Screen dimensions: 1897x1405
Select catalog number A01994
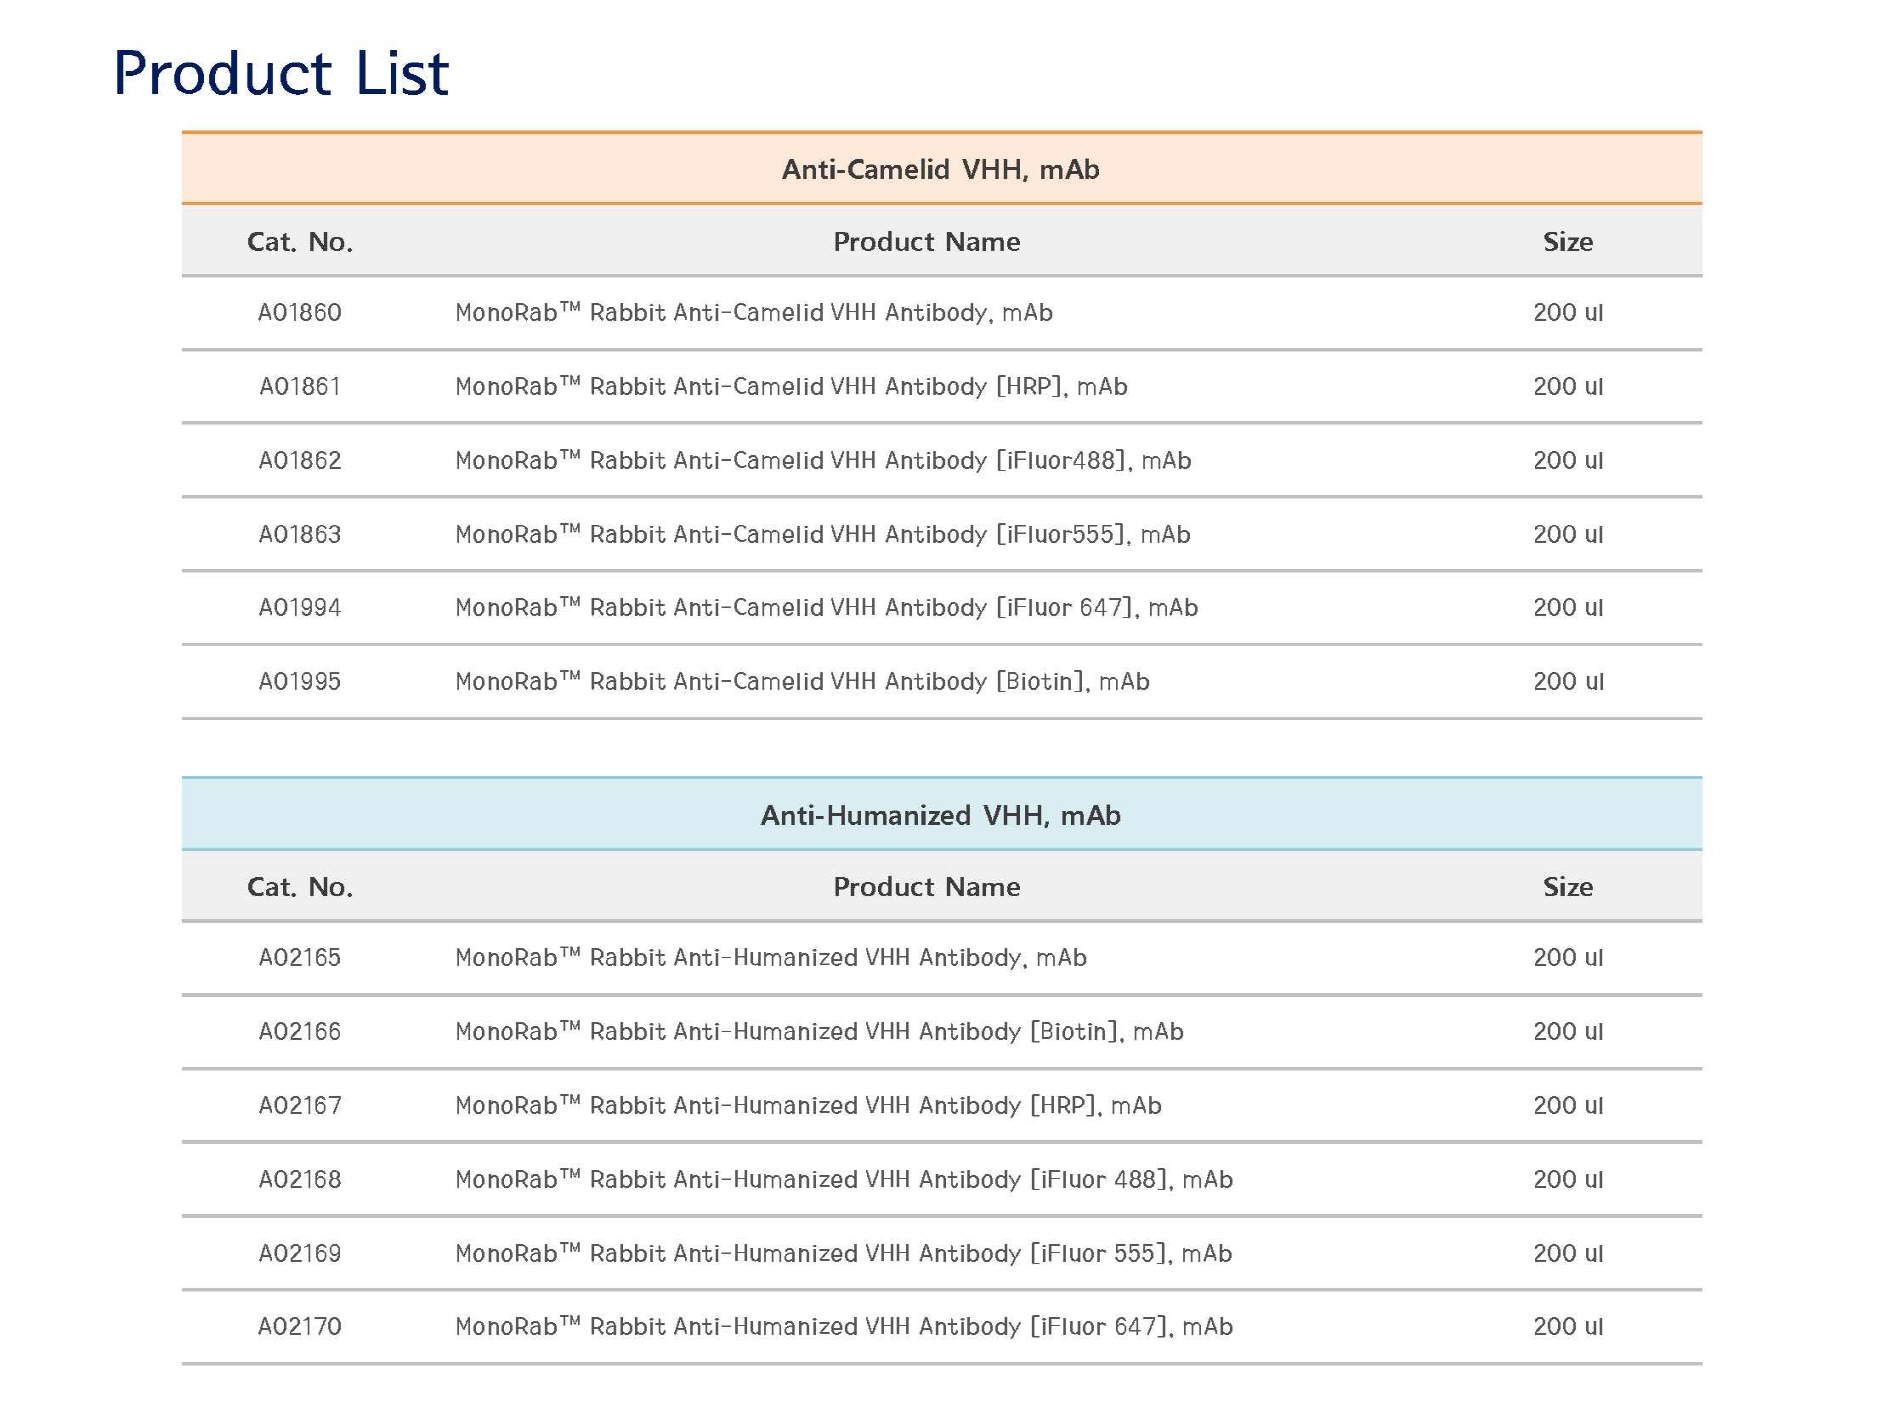pos(300,607)
